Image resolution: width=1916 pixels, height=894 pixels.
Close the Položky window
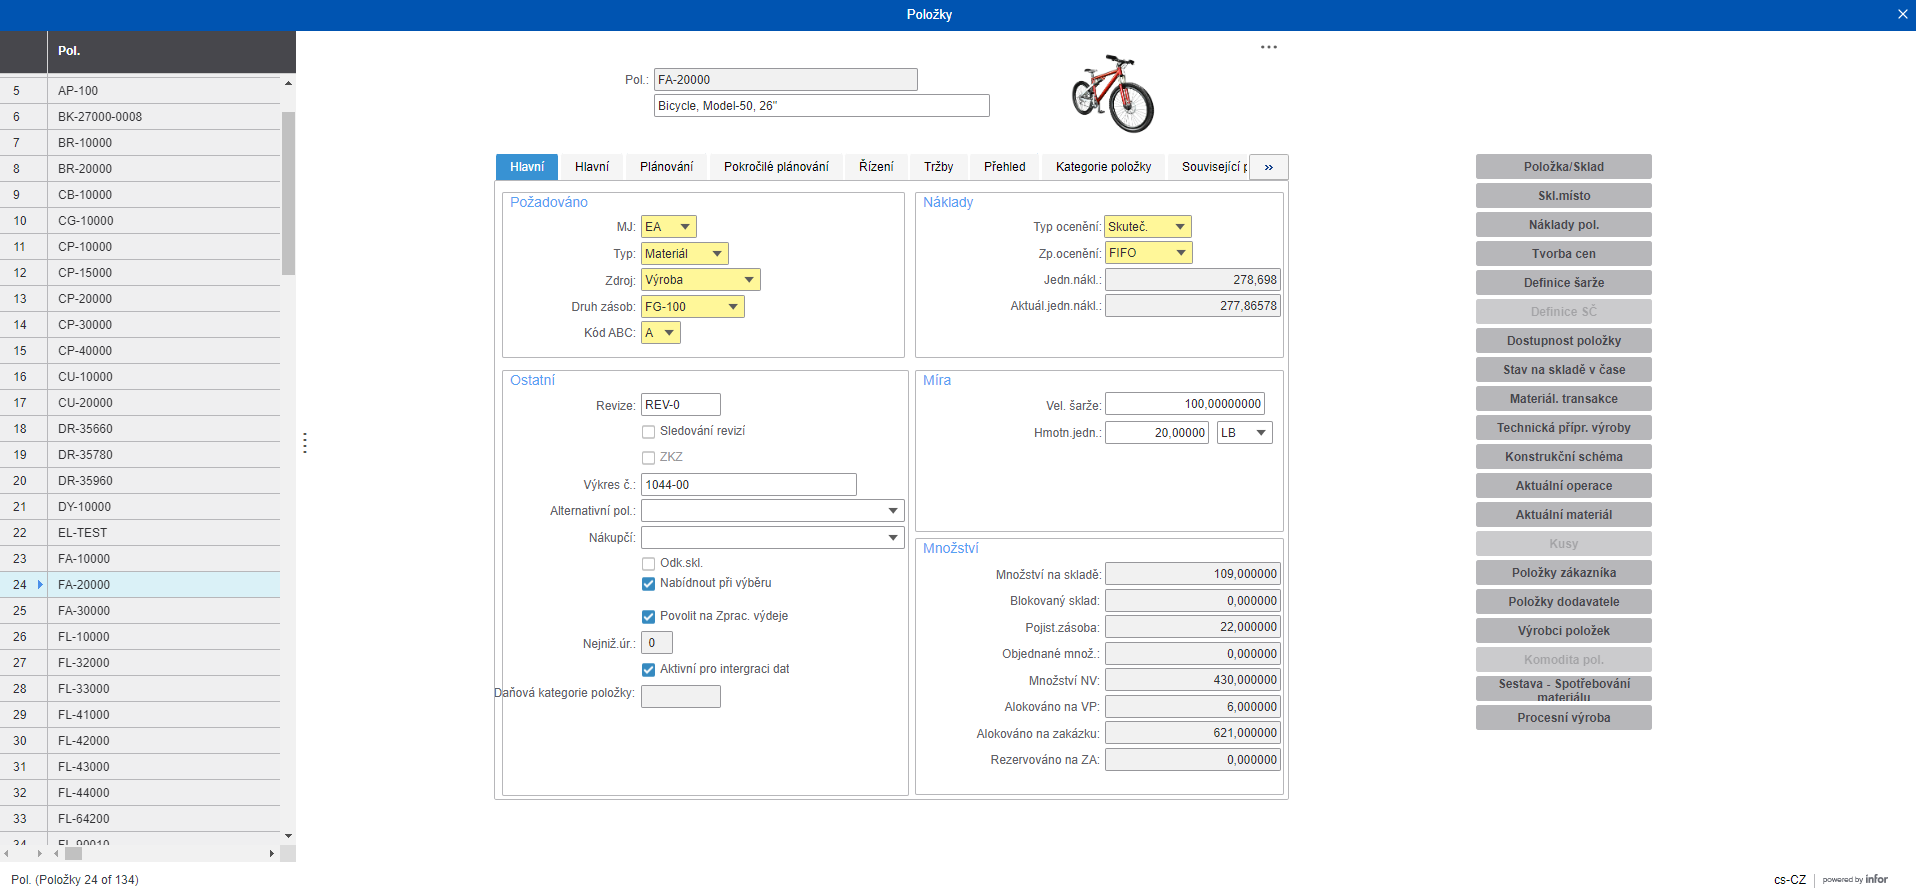point(1902,14)
